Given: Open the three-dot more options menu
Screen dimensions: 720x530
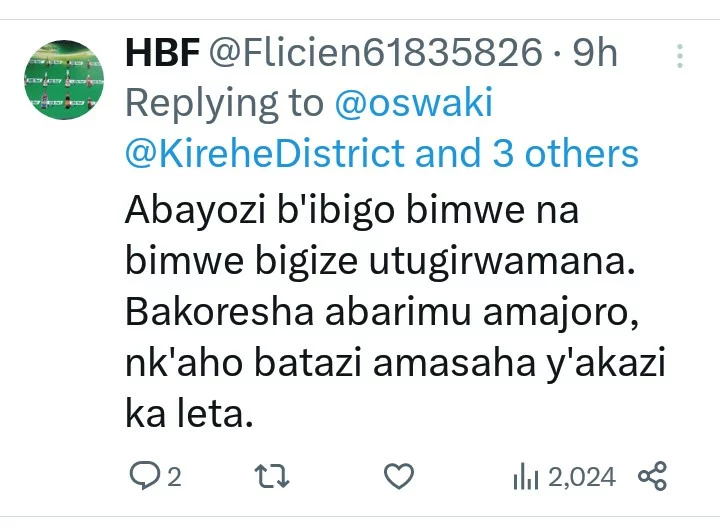Looking at the screenshot, I should 680,56.
